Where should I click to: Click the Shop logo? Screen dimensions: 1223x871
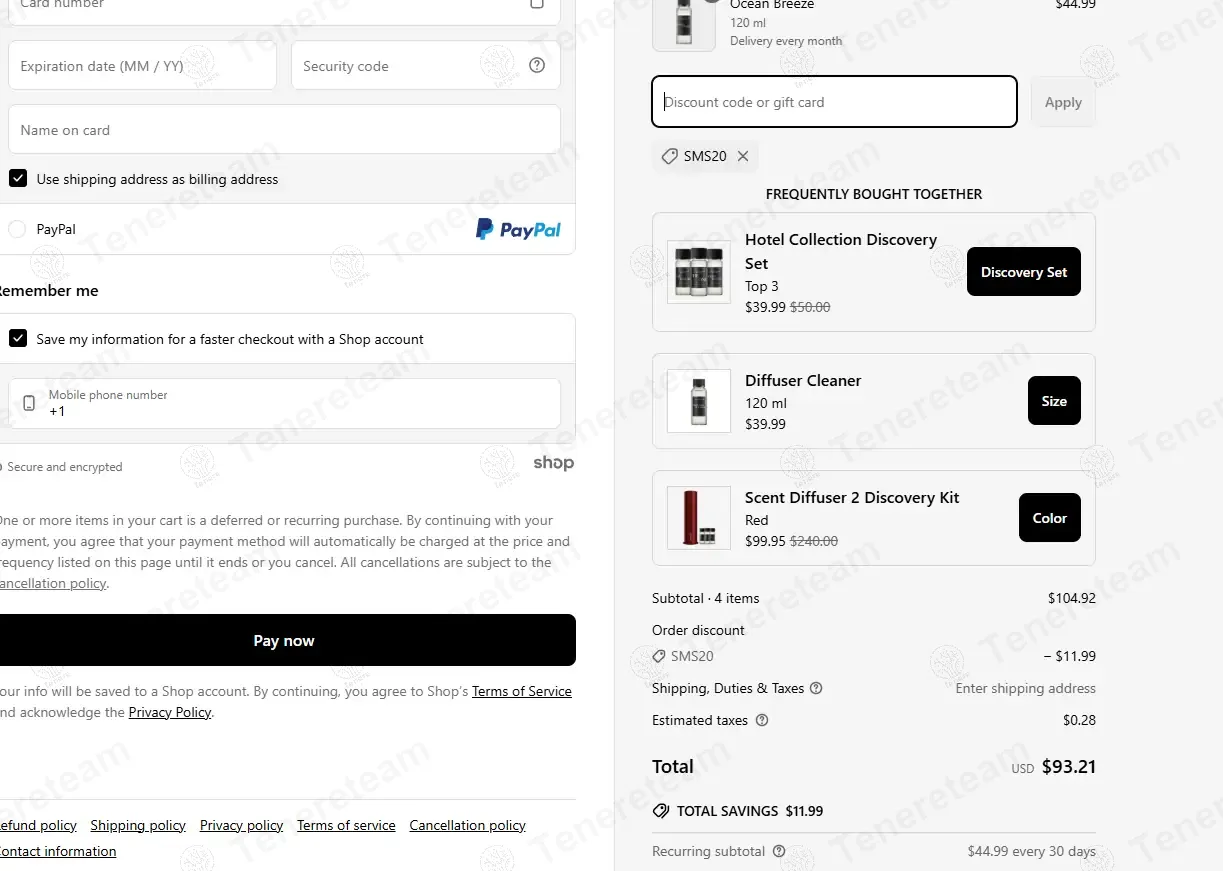coord(553,463)
